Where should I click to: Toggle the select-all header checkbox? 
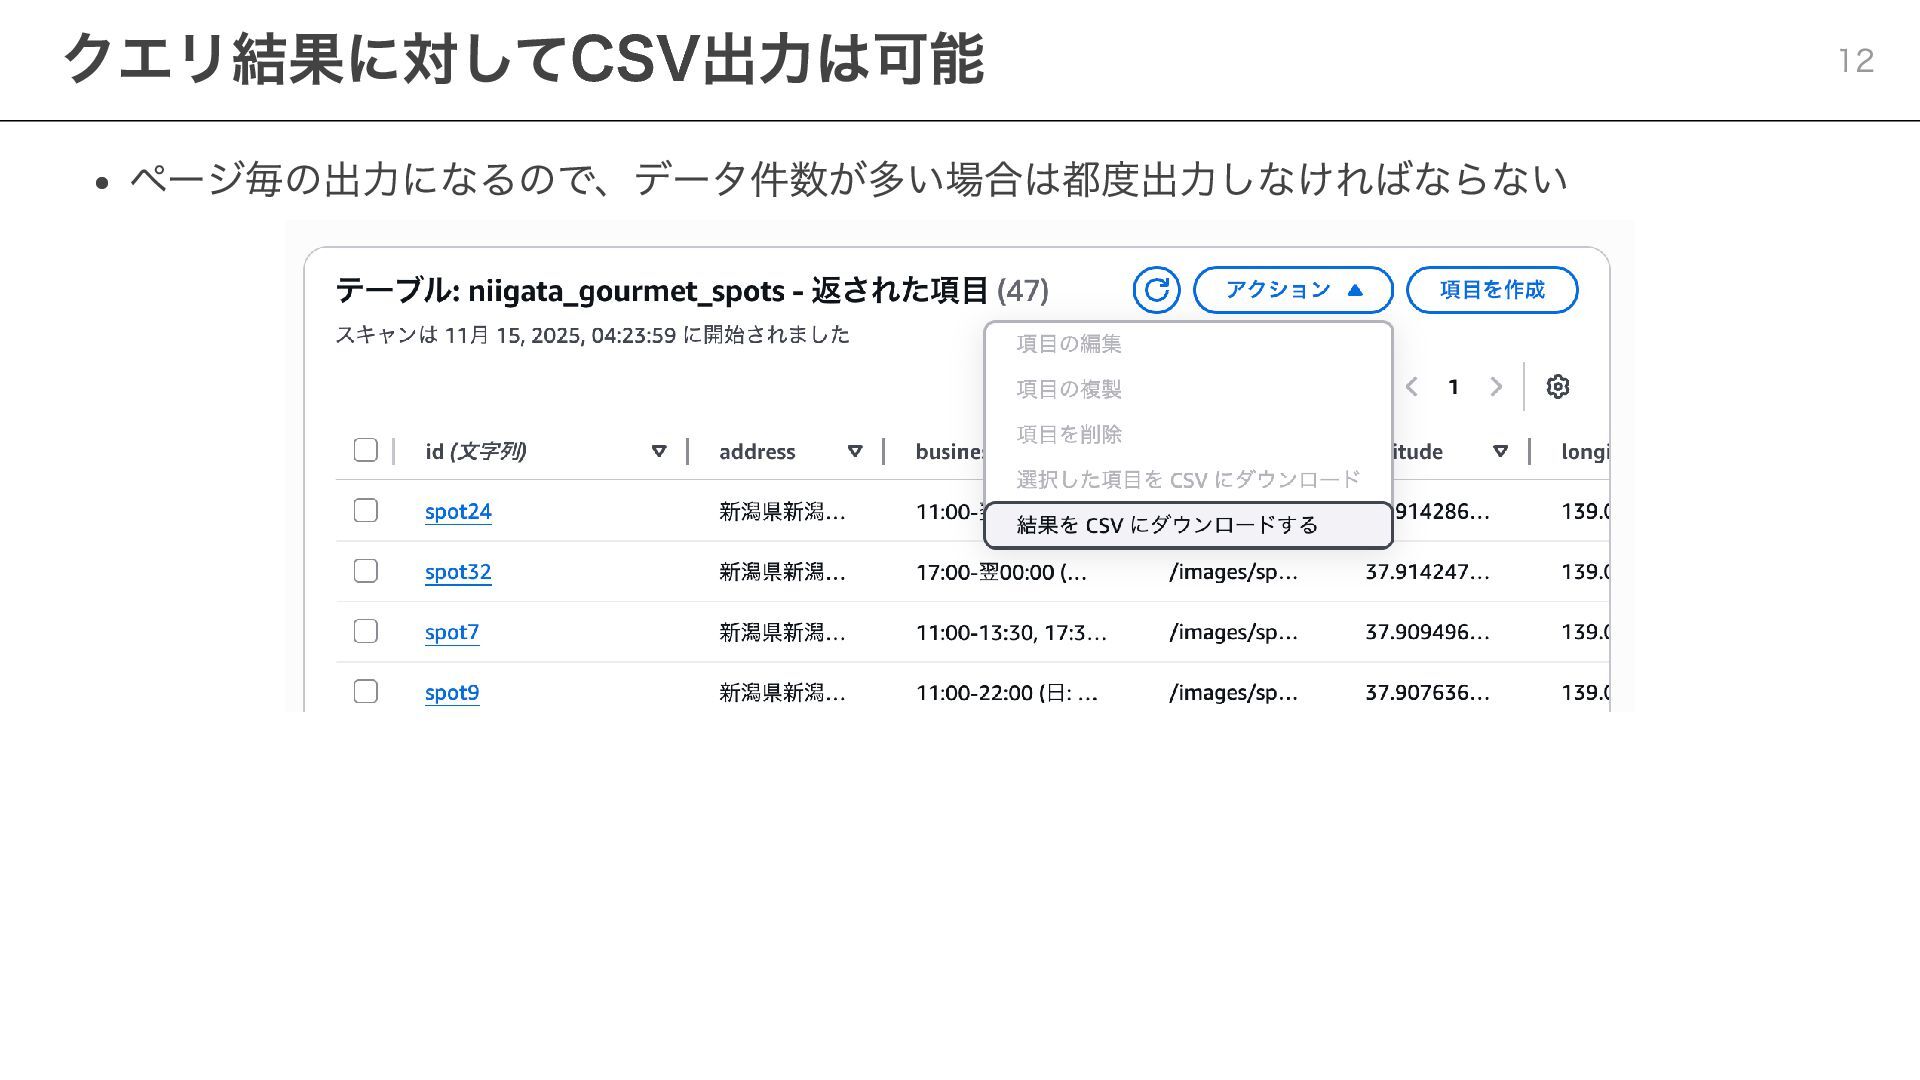click(x=366, y=450)
